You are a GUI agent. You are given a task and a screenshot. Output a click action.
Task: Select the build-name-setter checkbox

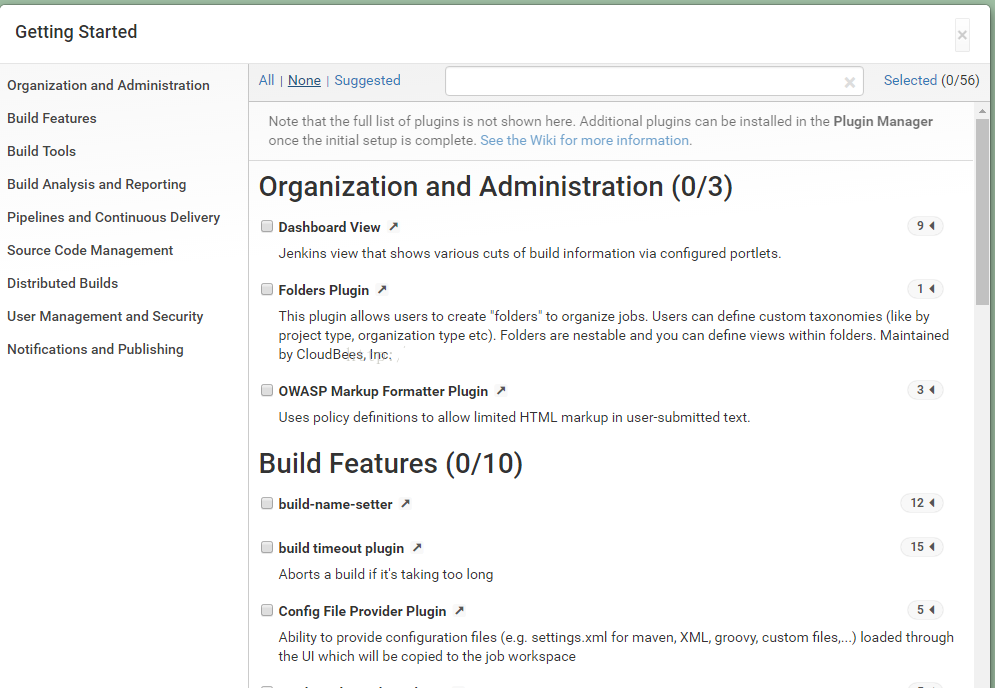pos(267,503)
